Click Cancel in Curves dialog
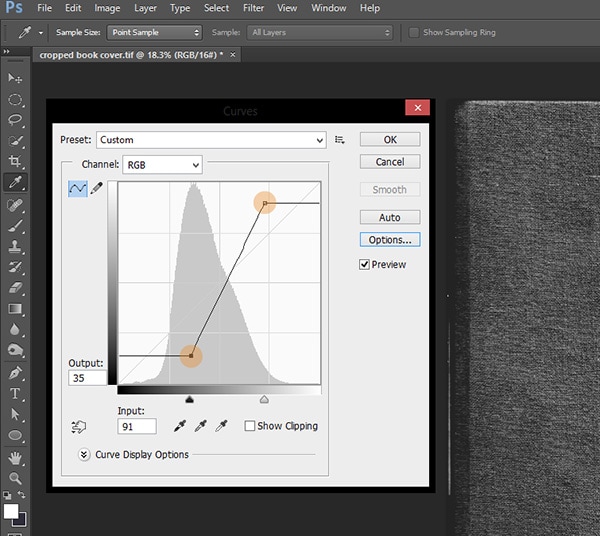 click(x=390, y=162)
